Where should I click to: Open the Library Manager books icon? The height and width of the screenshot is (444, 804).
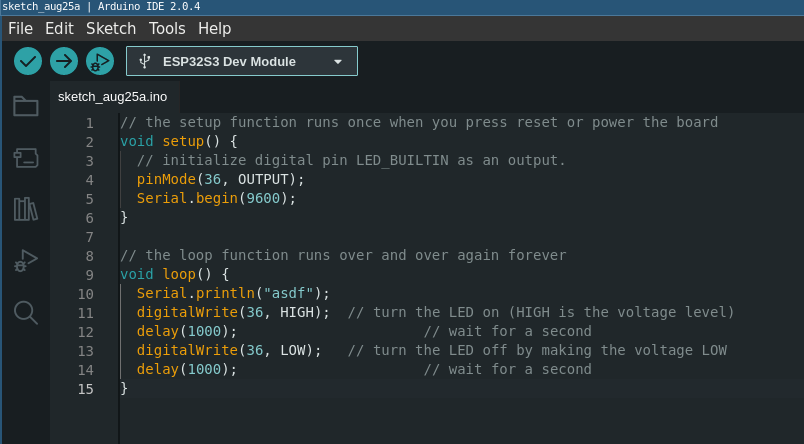[x=26, y=209]
